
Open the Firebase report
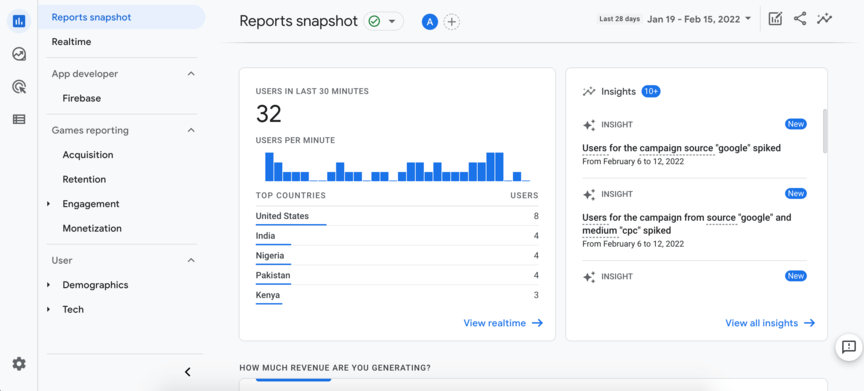click(82, 98)
